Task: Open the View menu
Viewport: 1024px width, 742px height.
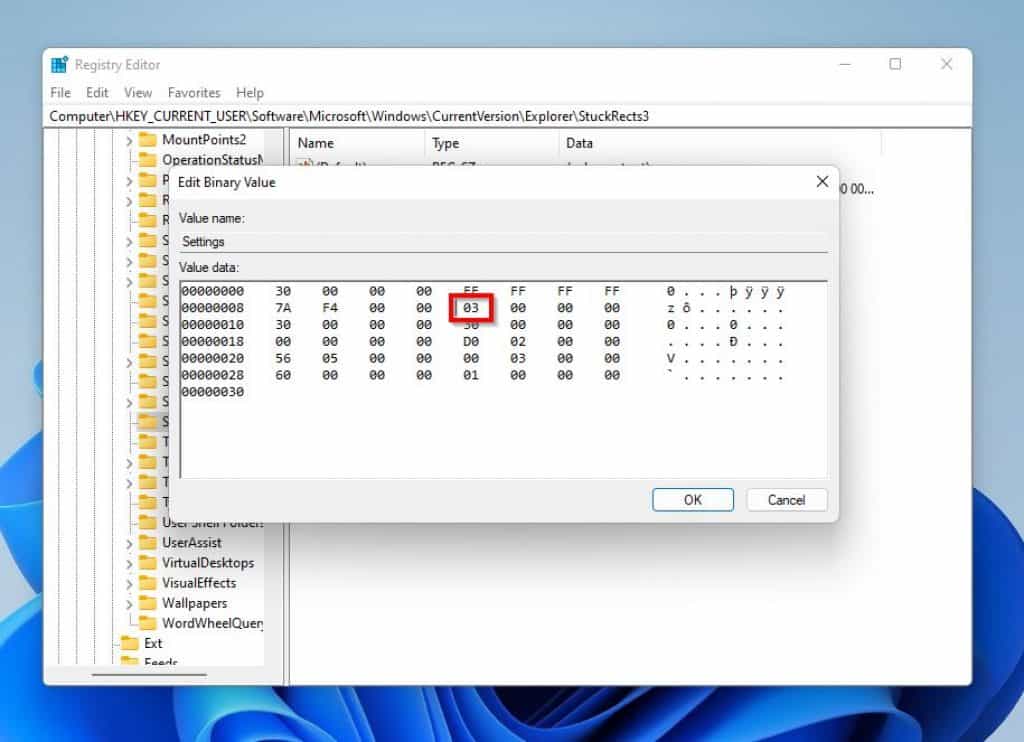Action: [138, 93]
